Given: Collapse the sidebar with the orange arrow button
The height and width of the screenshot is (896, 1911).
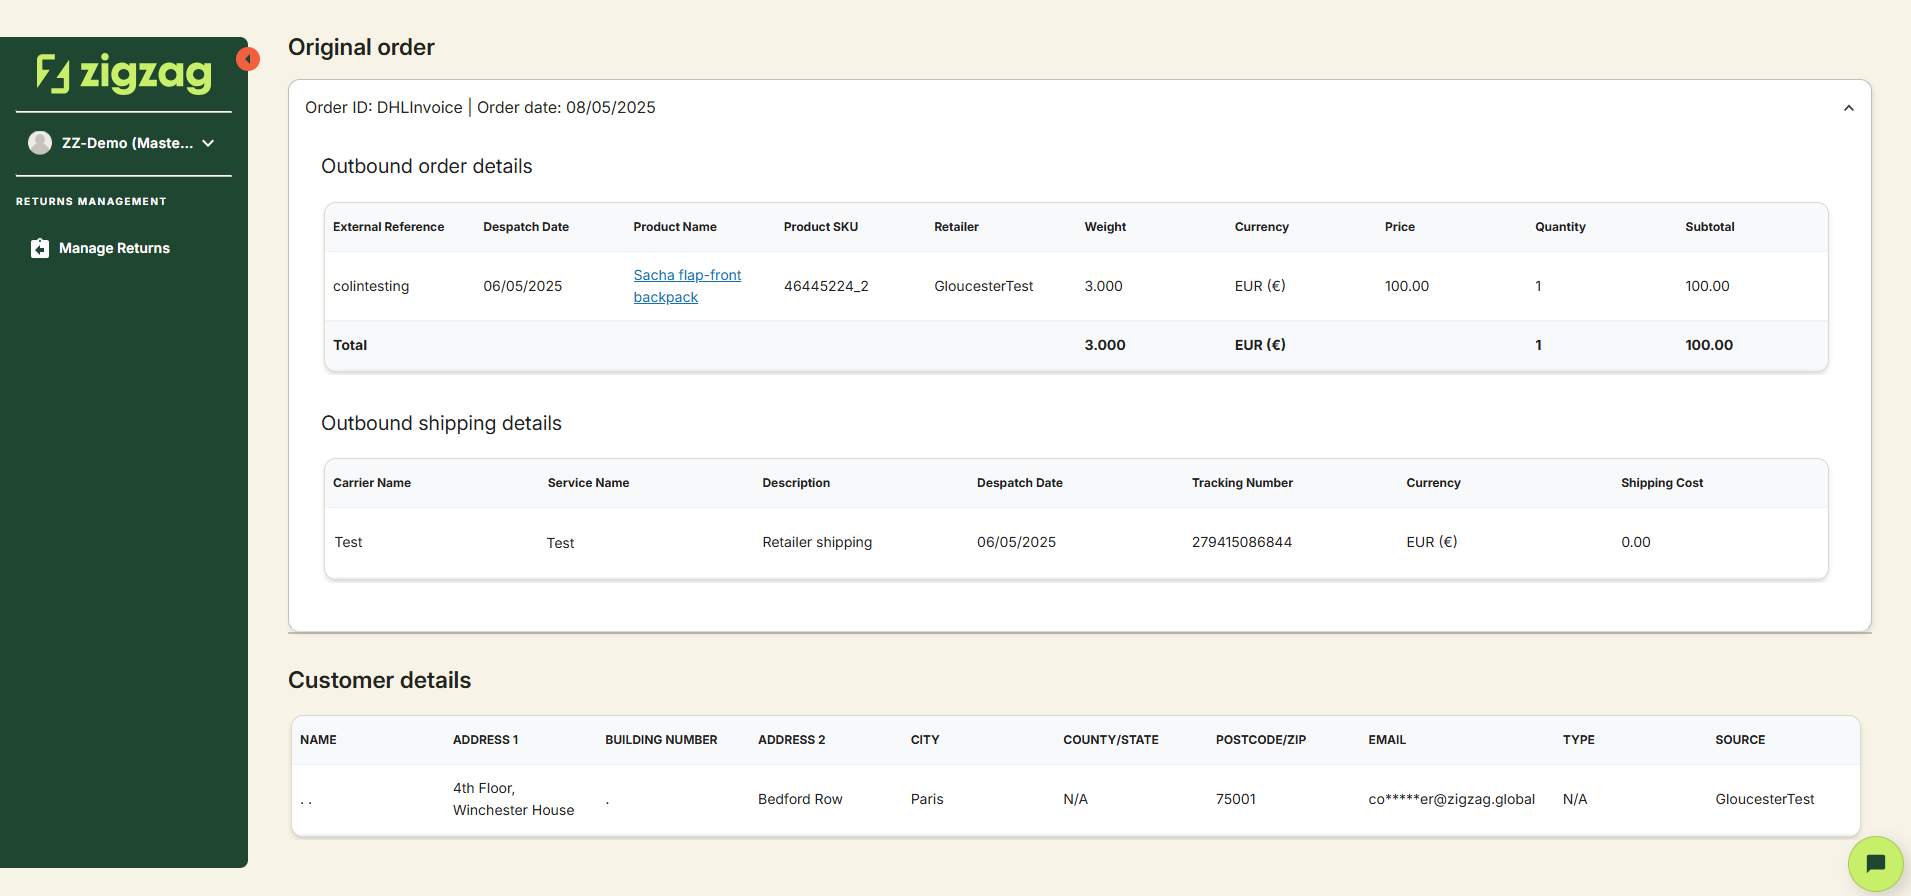Looking at the screenshot, I should (x=248, y=59).
